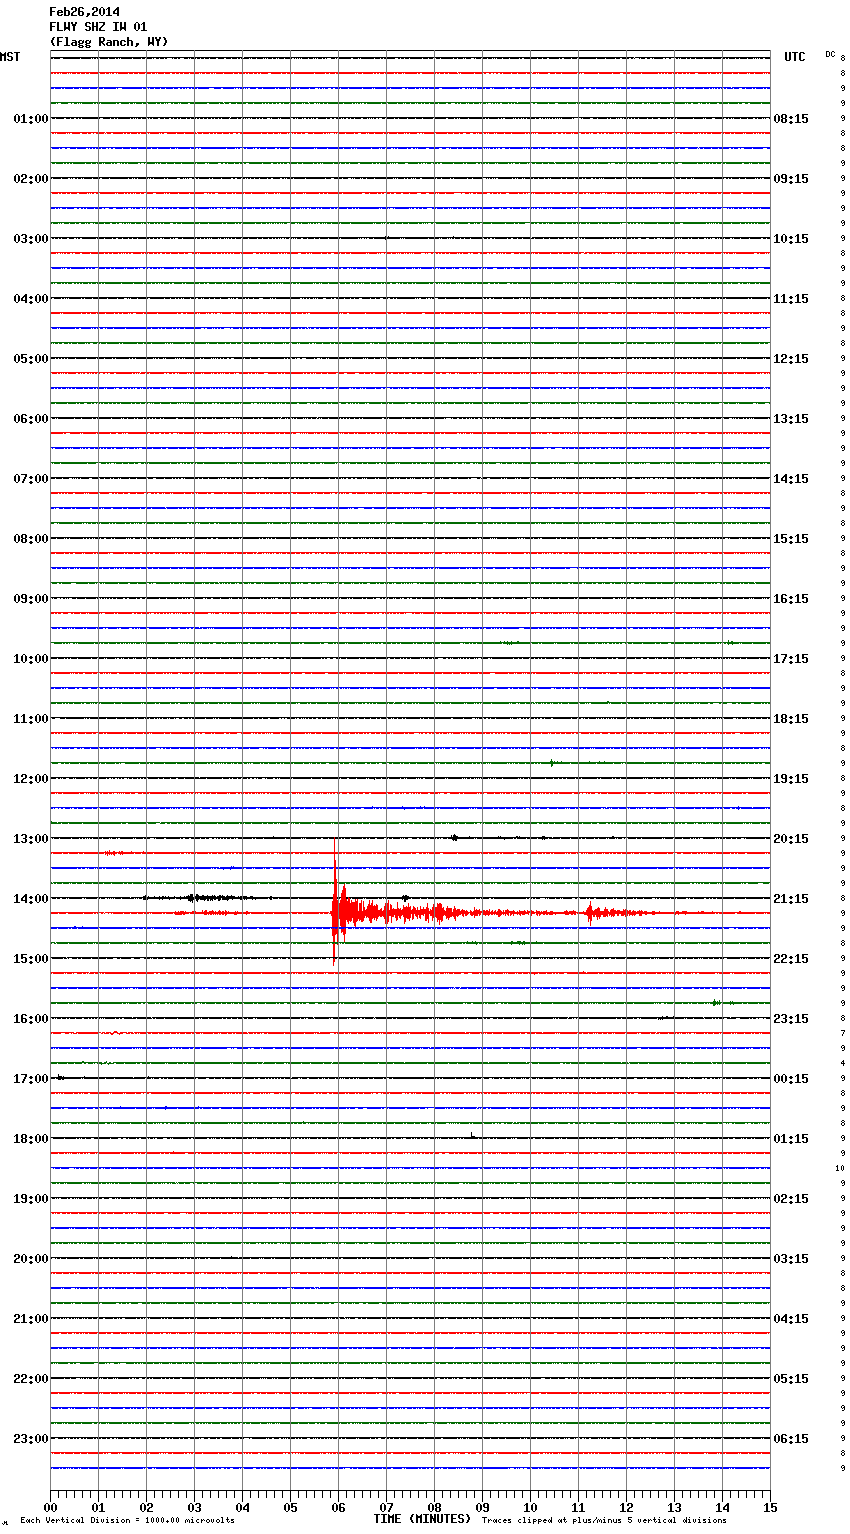The height and width of the screenshot is (1534, 850).
Task: Select the "05:00" MST row label
Action: click(x=30, y=359)
